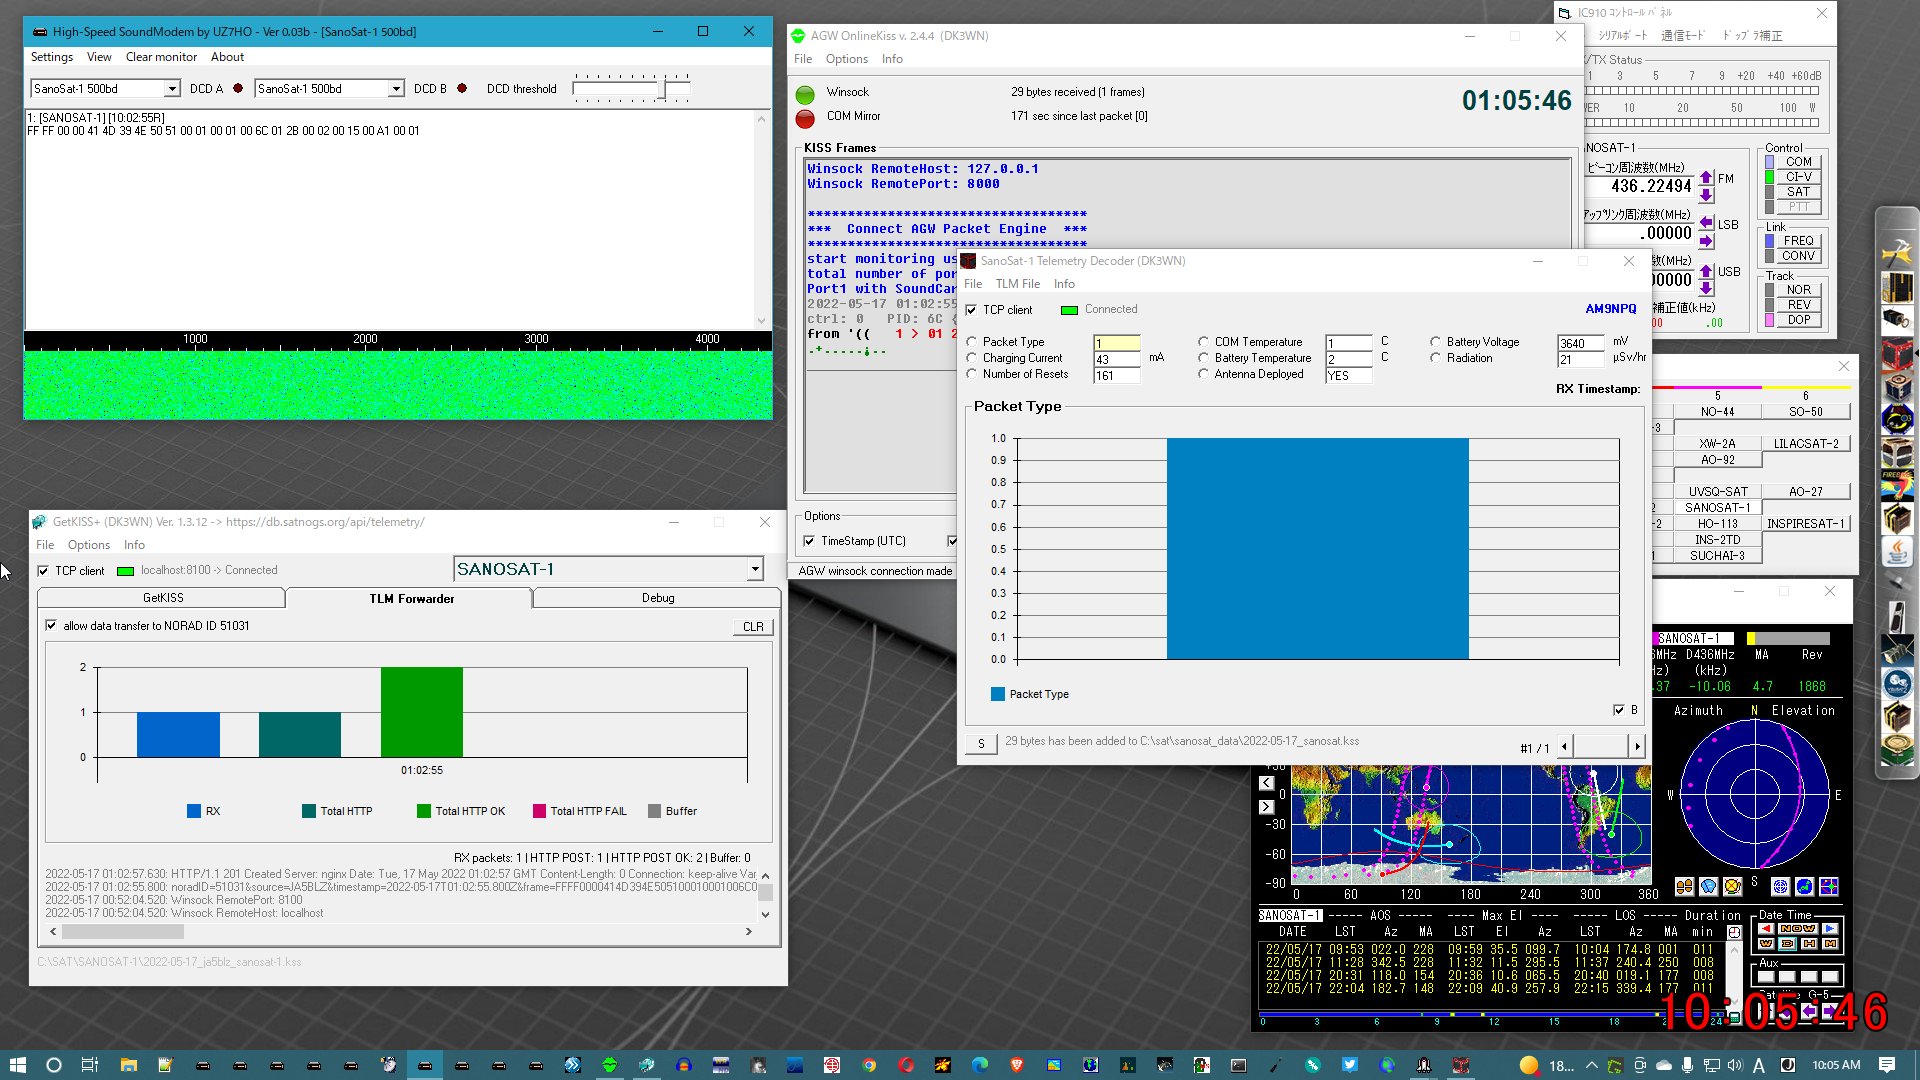Click the footprint icon in satellite tracker

tap(1684, 886)
